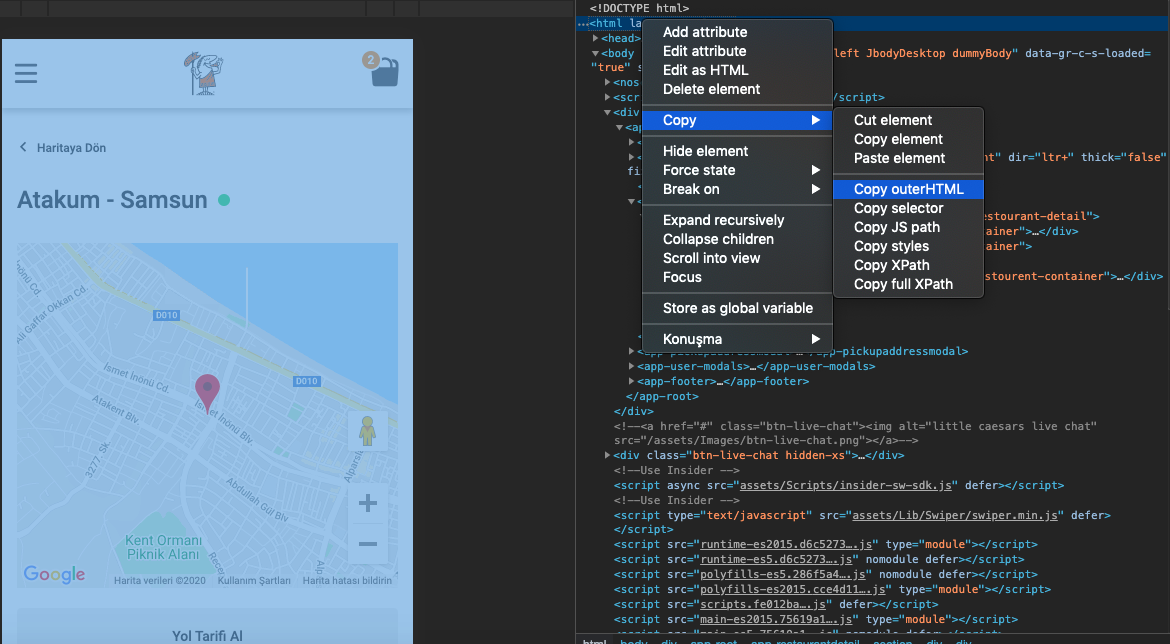Select Hide element
Image resolution: width=1170 pixels, height=644 pixels.
(x=737, y=151)
